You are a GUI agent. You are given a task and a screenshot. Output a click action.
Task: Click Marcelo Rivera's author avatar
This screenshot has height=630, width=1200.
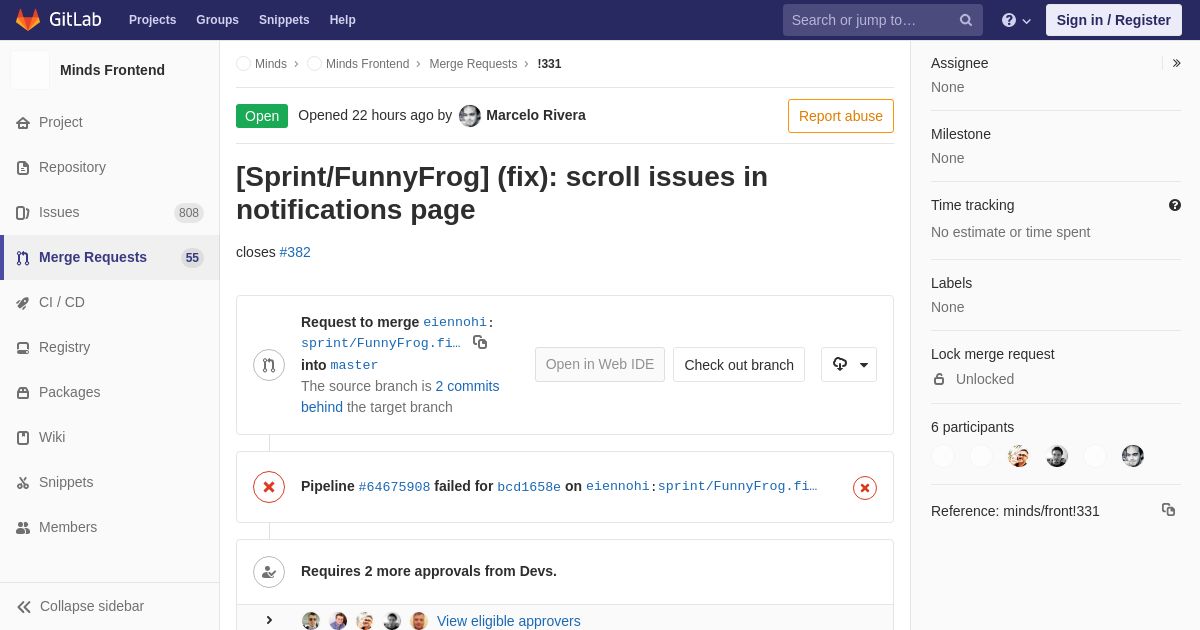coord(470,116)
